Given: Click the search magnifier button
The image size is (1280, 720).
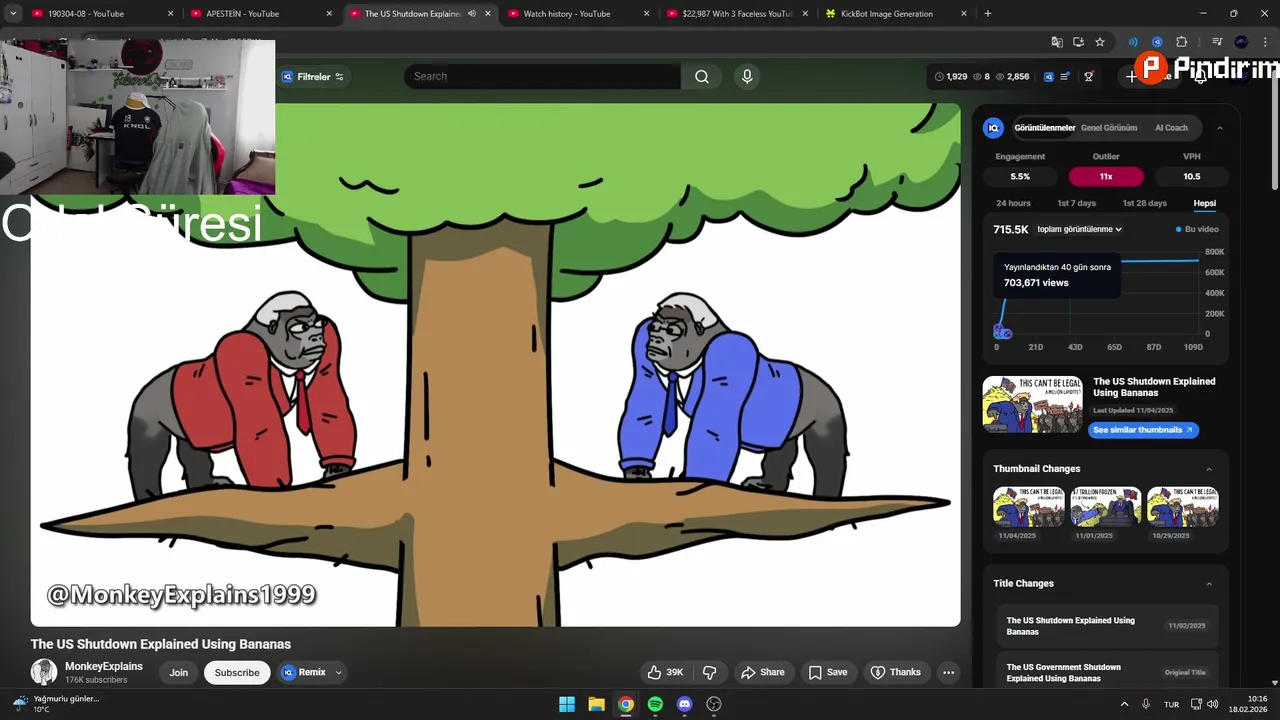Looking at the screenshot, I should click(x=702, y=76).
